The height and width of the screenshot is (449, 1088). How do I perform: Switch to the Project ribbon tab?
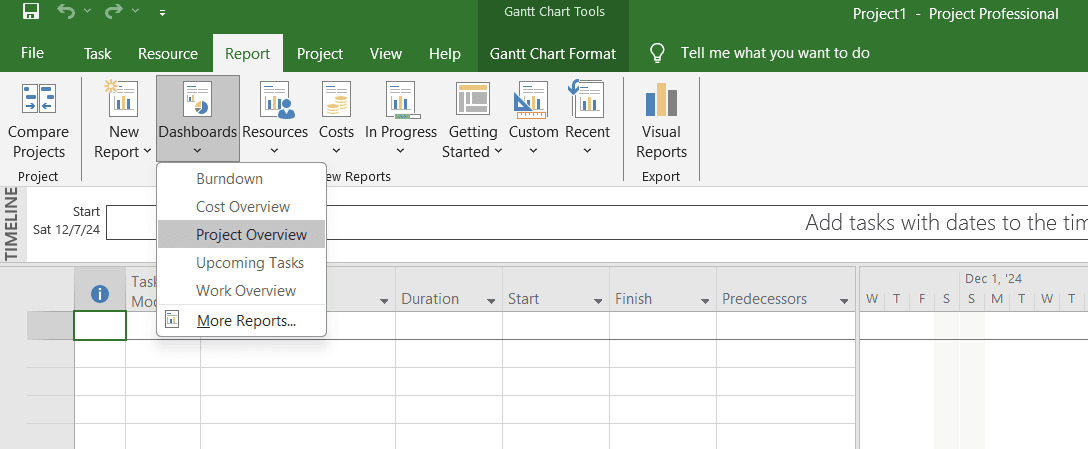(320, 53)
